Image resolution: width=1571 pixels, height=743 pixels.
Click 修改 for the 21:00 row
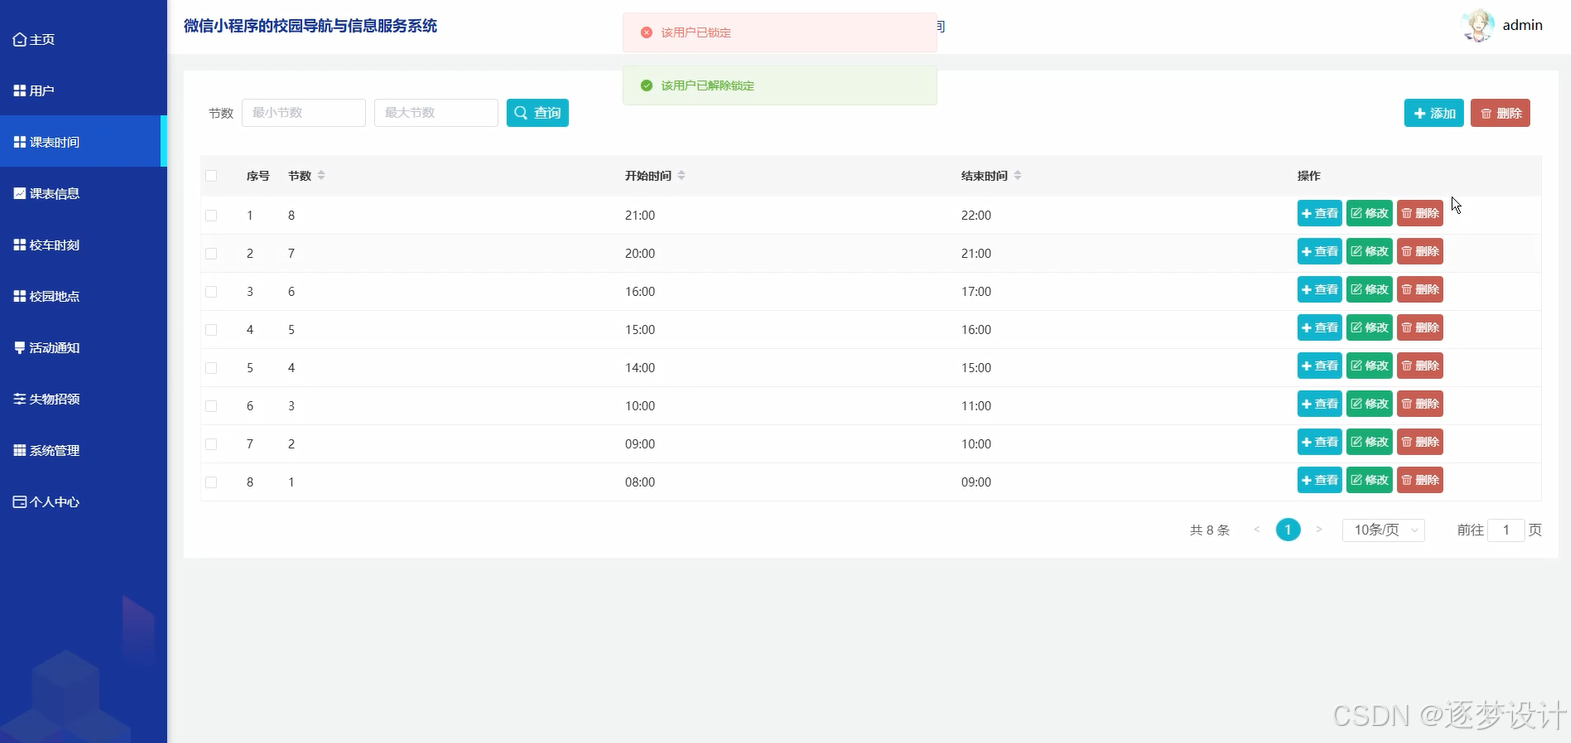pyautogui.click(x=1369, y=213)
